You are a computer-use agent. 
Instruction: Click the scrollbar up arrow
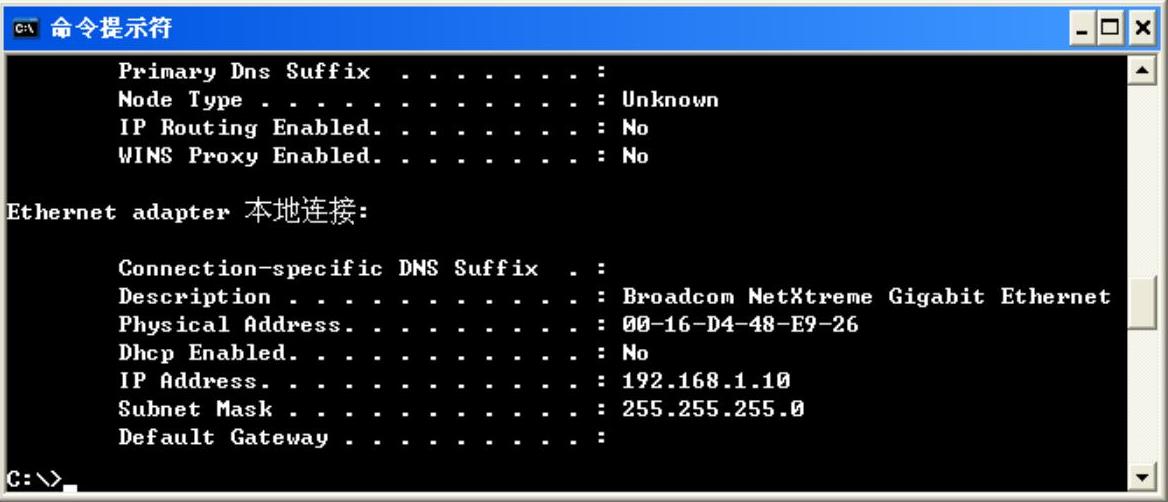[1142, 71]
